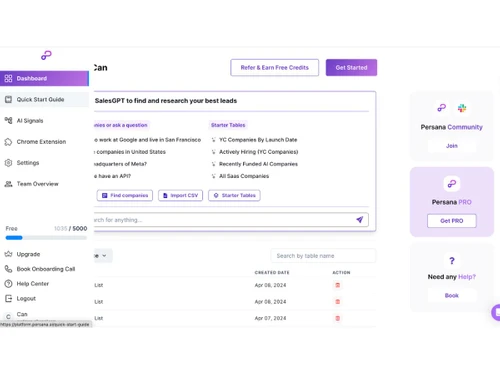Open the chat widget bubble

(x=496, y=312)
